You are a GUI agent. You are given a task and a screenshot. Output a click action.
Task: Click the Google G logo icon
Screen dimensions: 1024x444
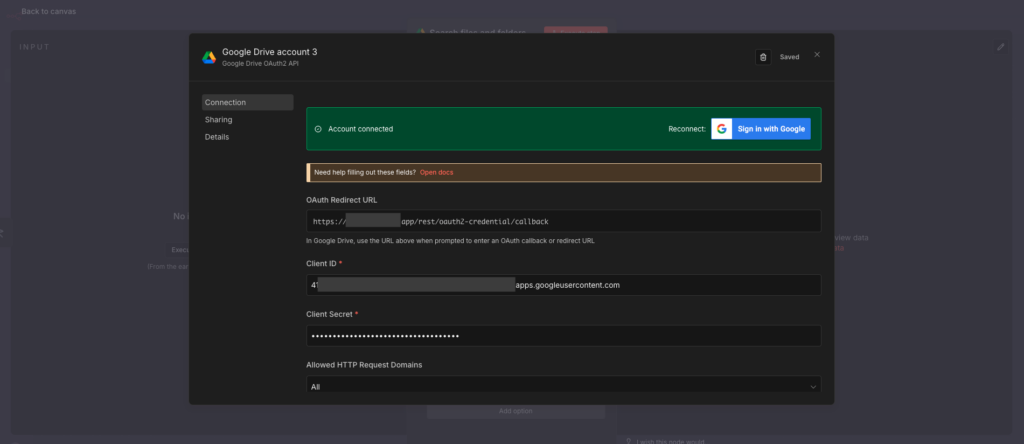[722, 129]
